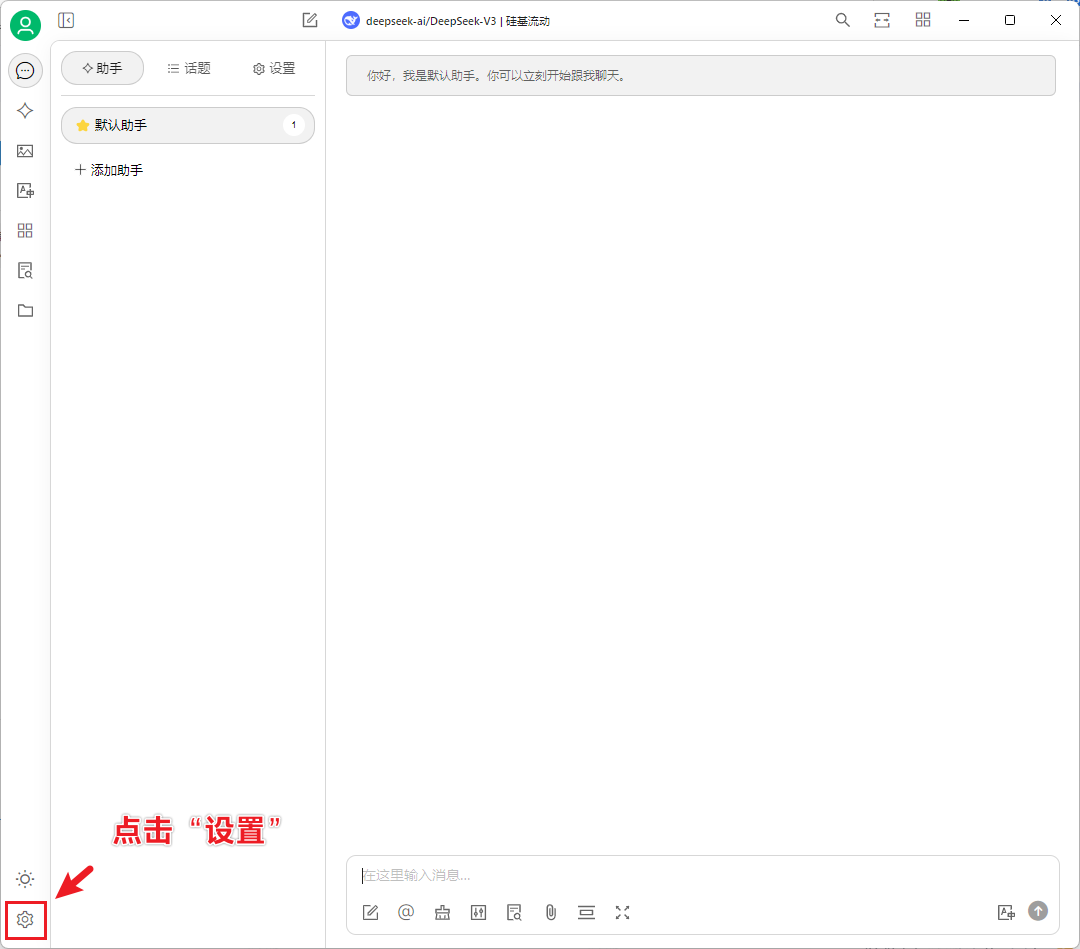Click the knowledge base icon in input toolbar

(515, 912)
